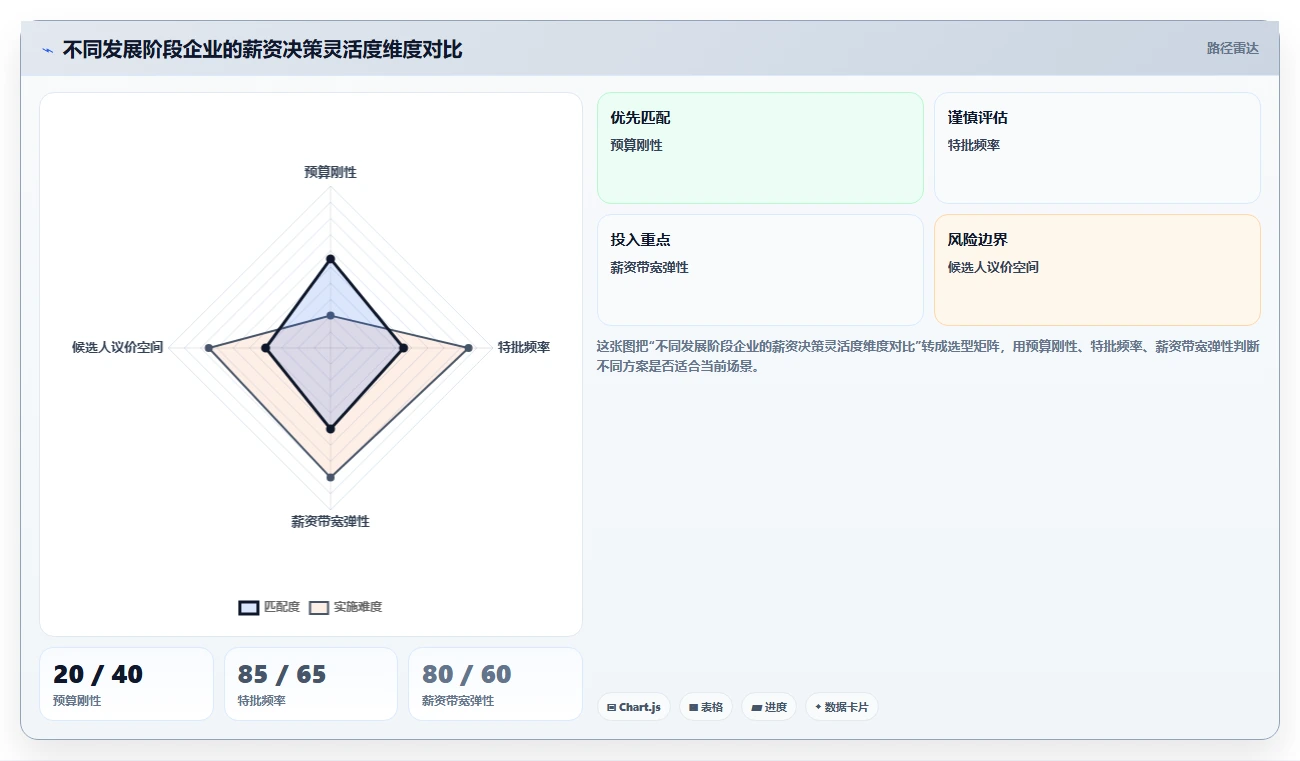The height and width of the screenshot is (761, 1300).
Task: Click the 预算刚性 radar axis label
Action: (330, 172)
